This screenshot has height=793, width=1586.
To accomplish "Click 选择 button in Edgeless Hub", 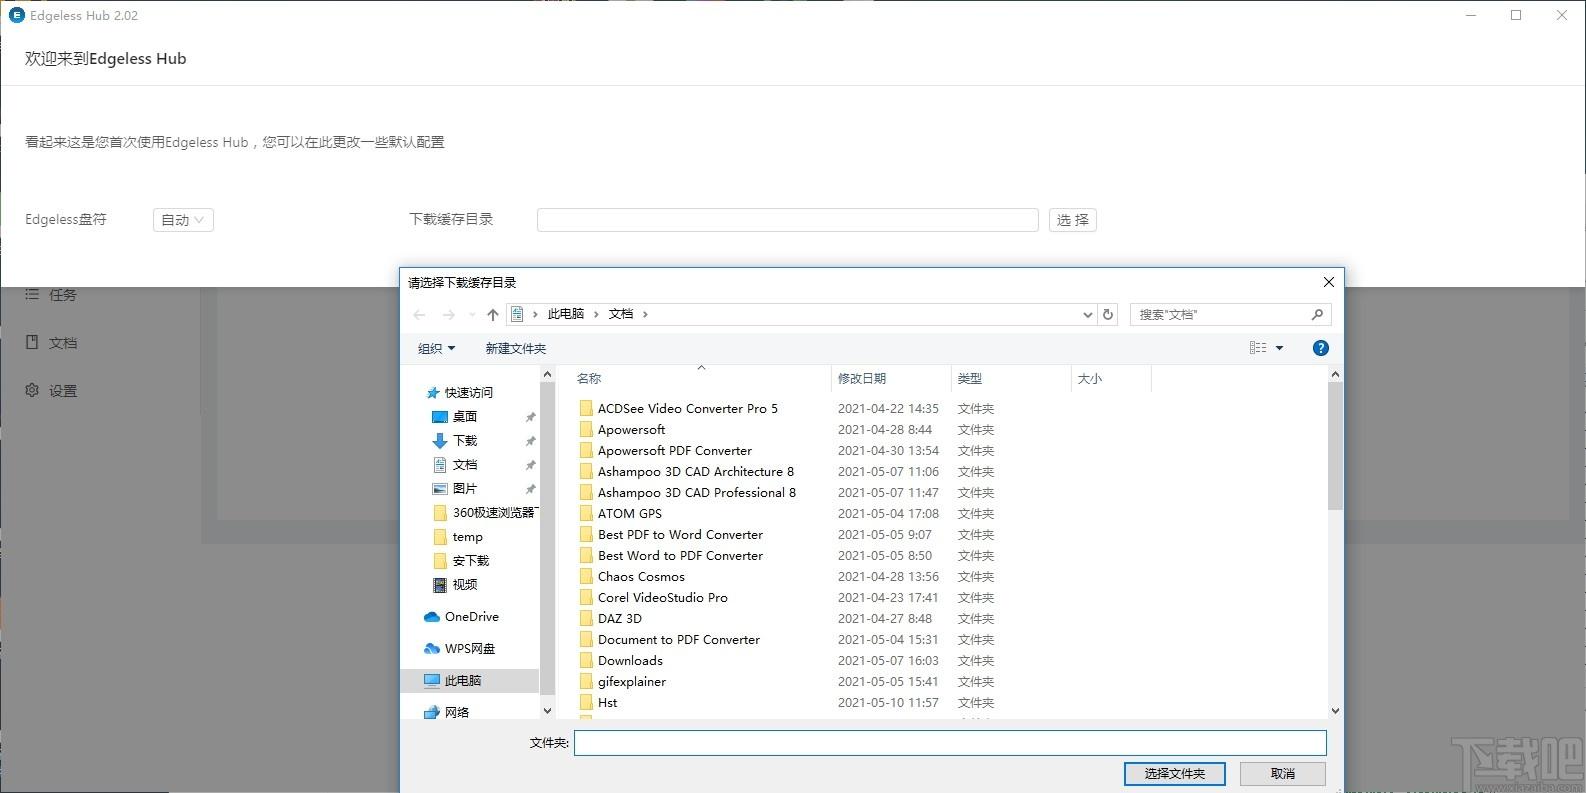I will pyautogui.click(x=1073, y=220).
